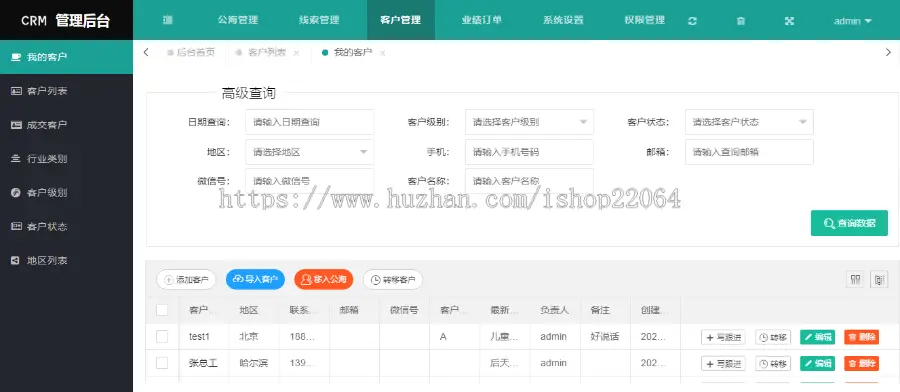Check the test1 row checkbox
This screenshot has width=900, height=392.
tap(162, 337)
